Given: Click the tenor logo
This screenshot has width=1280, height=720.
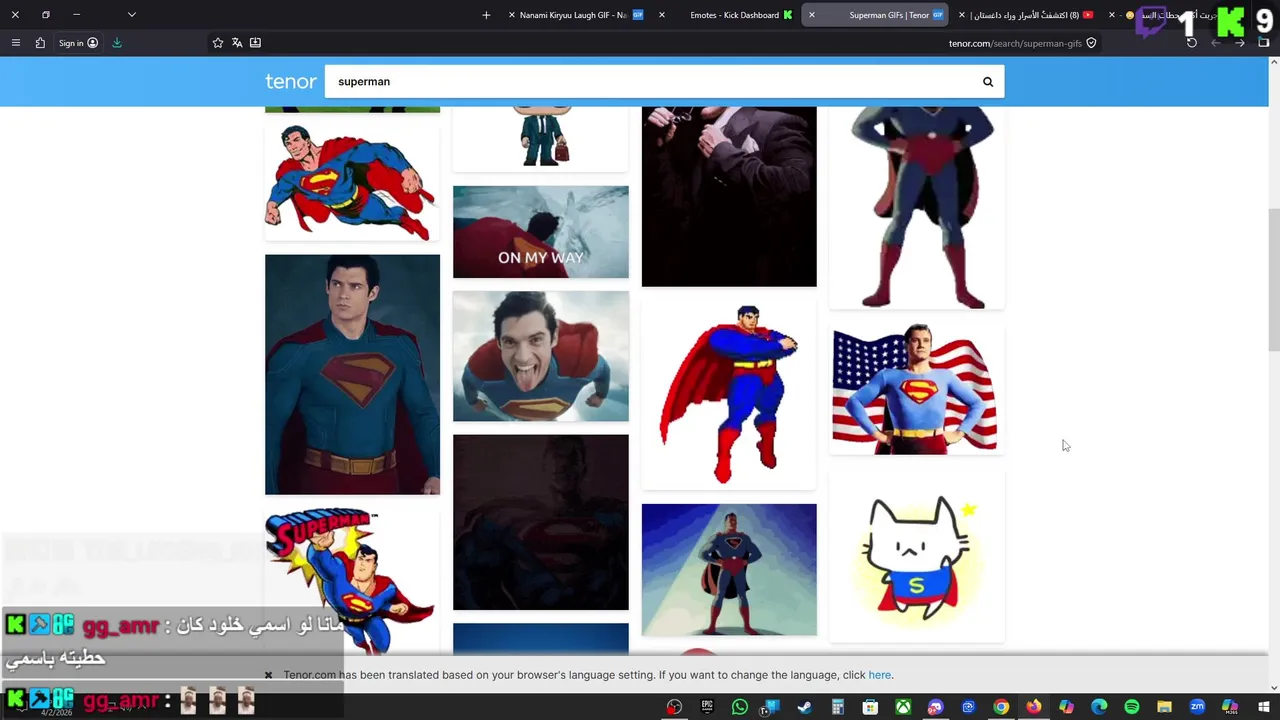Looking at the screenshot, I should tap(291, 82).
